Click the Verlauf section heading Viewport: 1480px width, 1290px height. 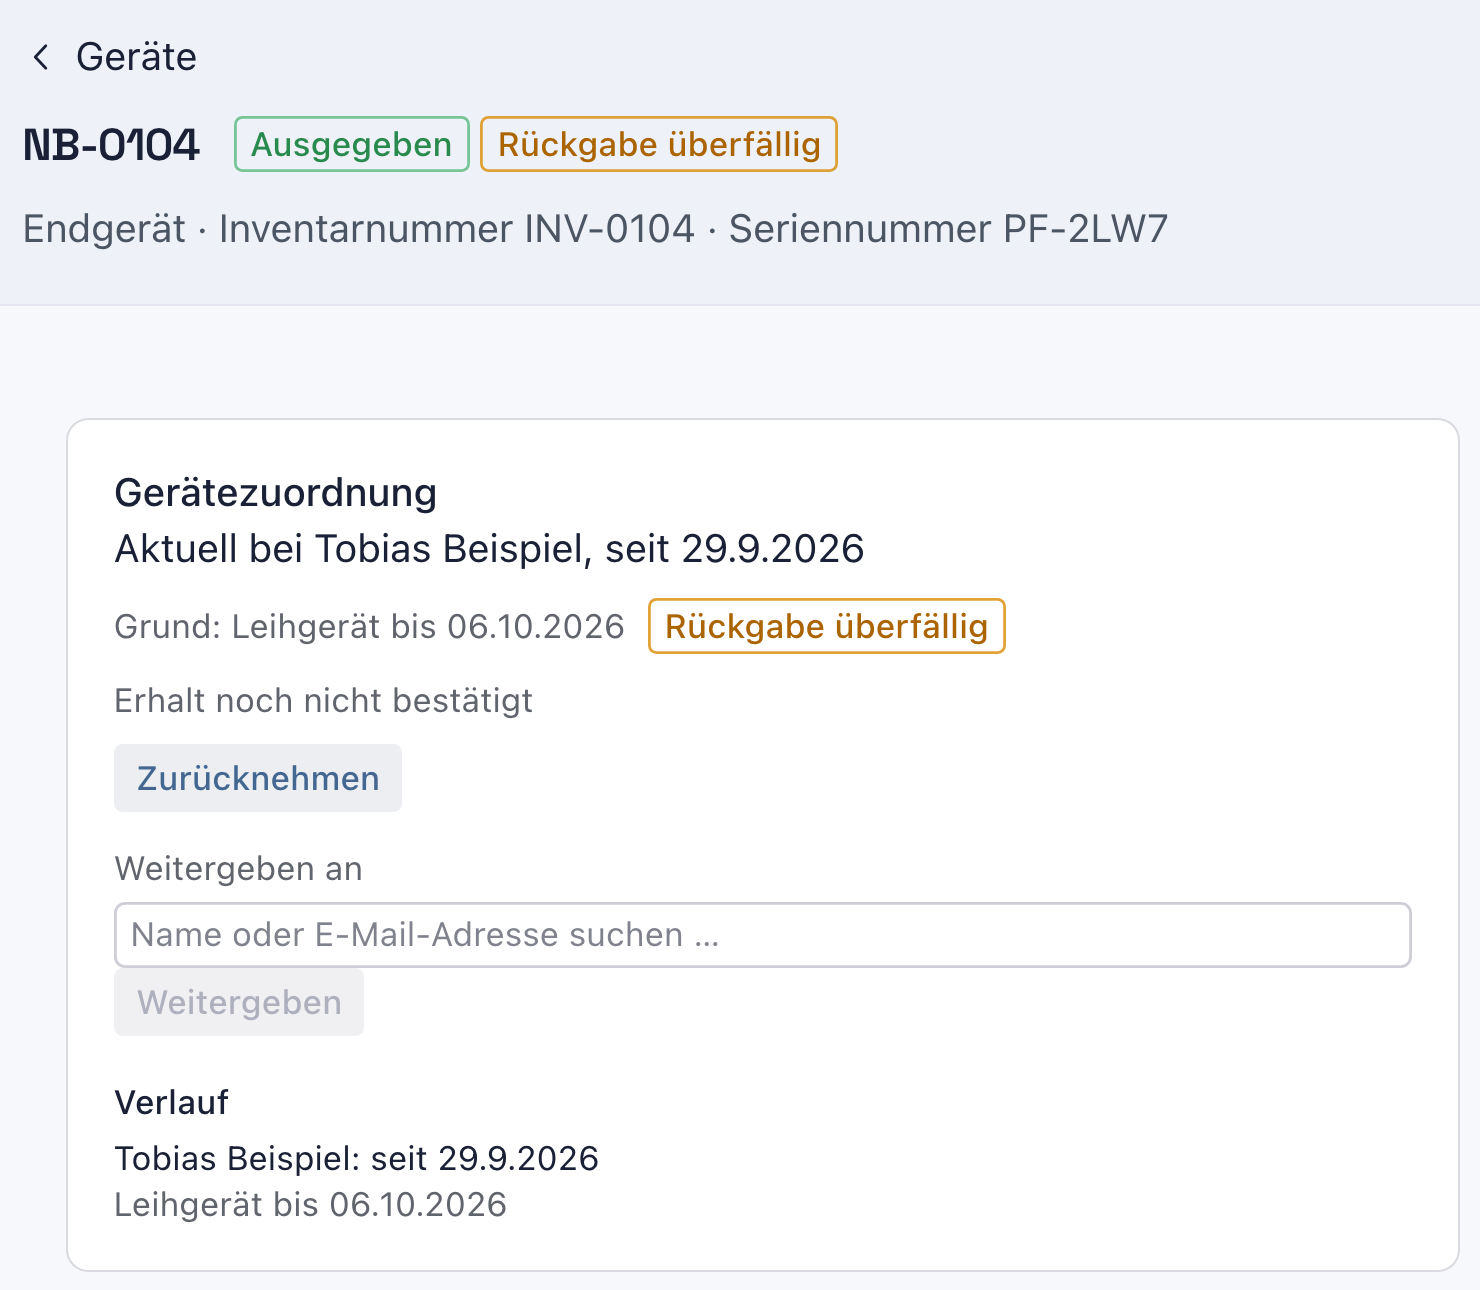tap(172, 1102)
